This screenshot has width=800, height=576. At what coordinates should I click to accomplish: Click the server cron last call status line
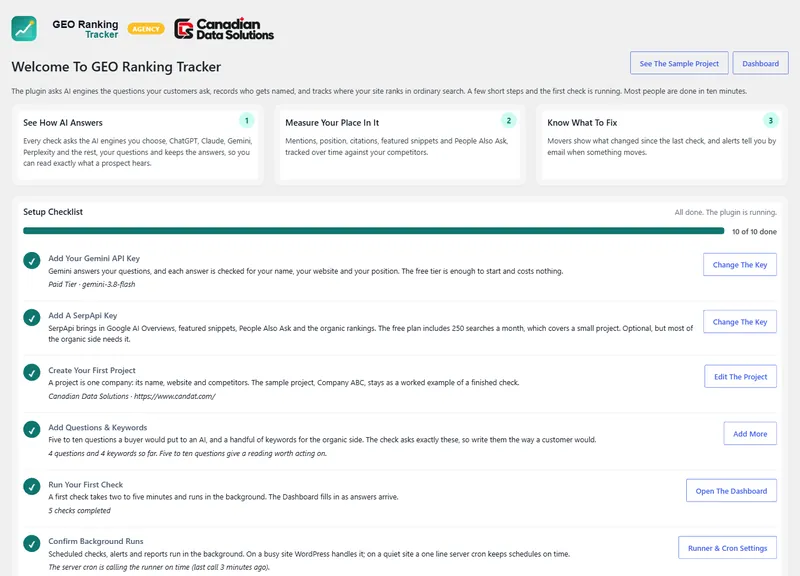pyautogui.click(x=159, y=567)
